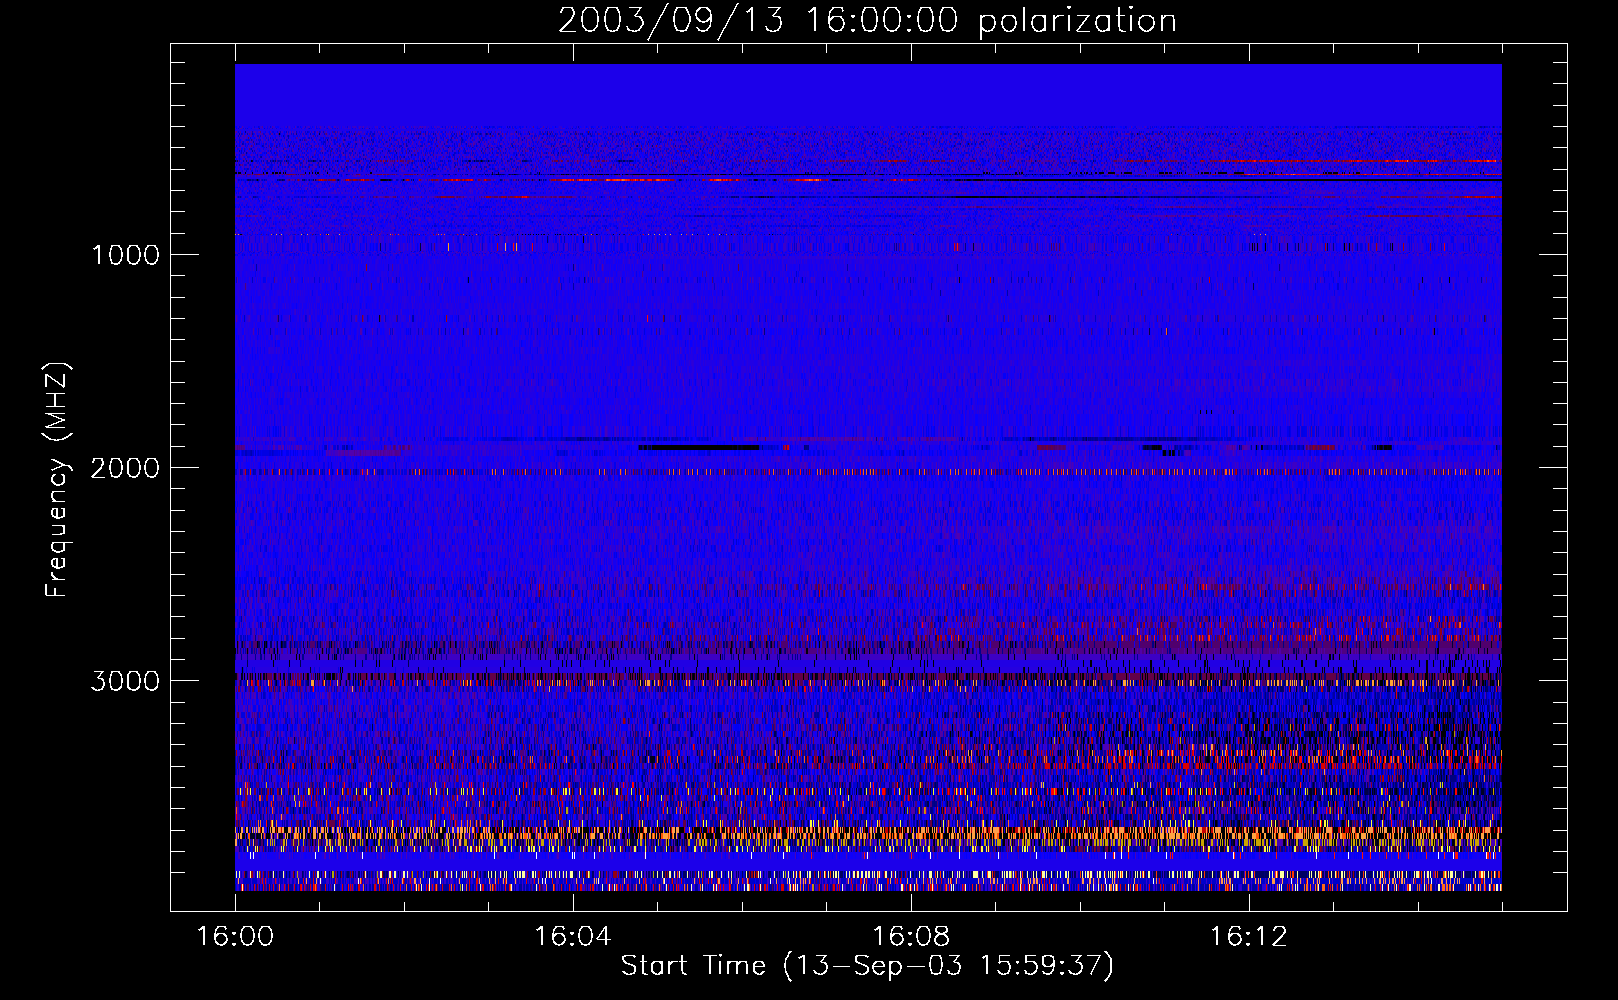Click the 'Start Time (13-Sep-03 15:59:37)' axis label
1618x1000 pixels.
[867, 966]
